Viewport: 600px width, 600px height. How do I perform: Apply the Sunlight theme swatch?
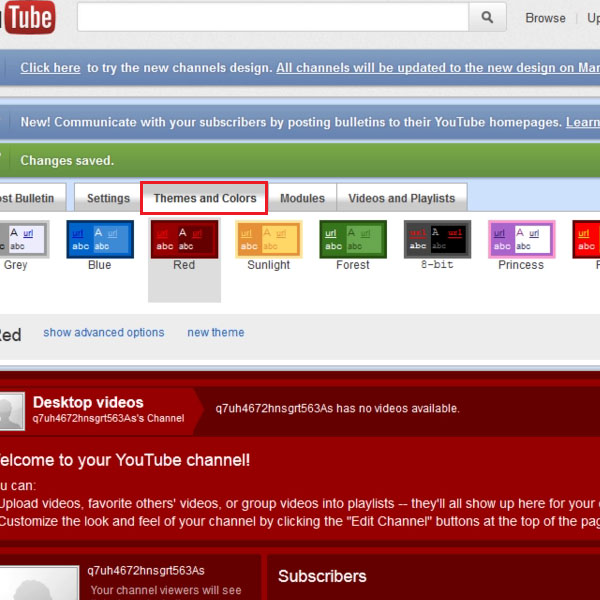click(269, 239)
